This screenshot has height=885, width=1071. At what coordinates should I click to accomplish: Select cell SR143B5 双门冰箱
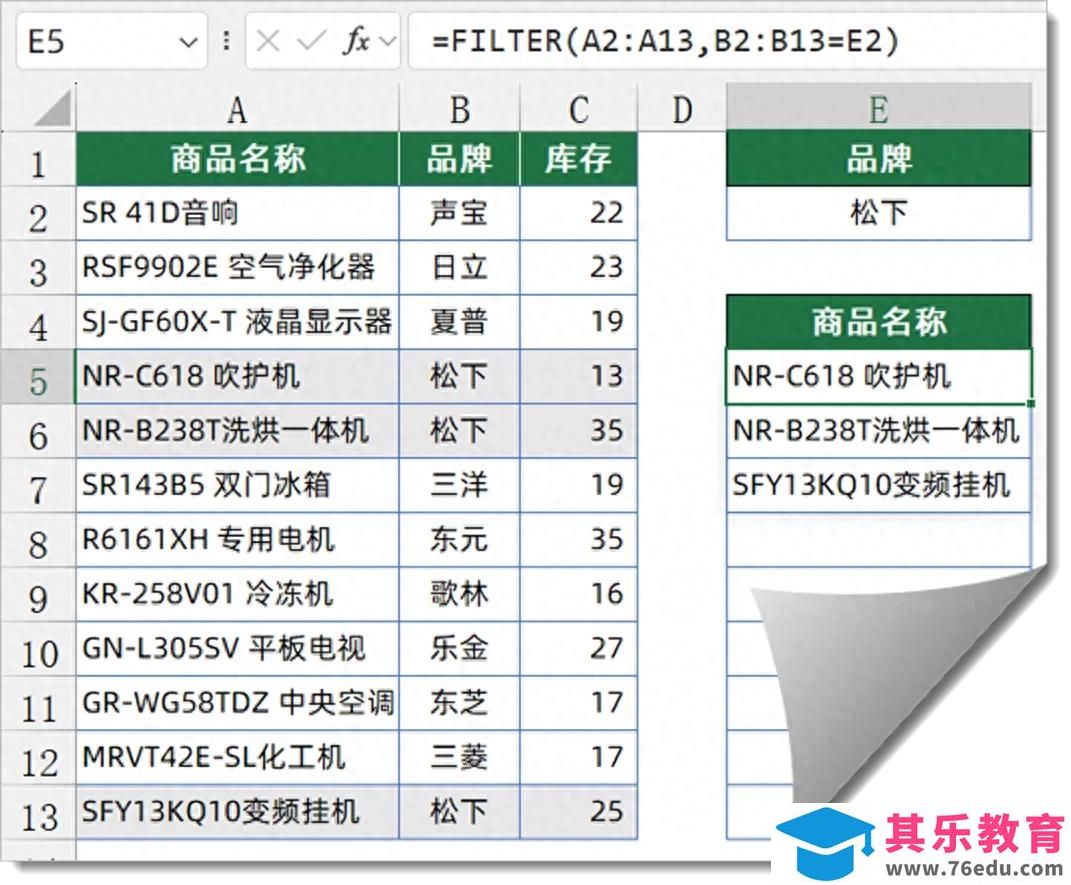(237, 486)
